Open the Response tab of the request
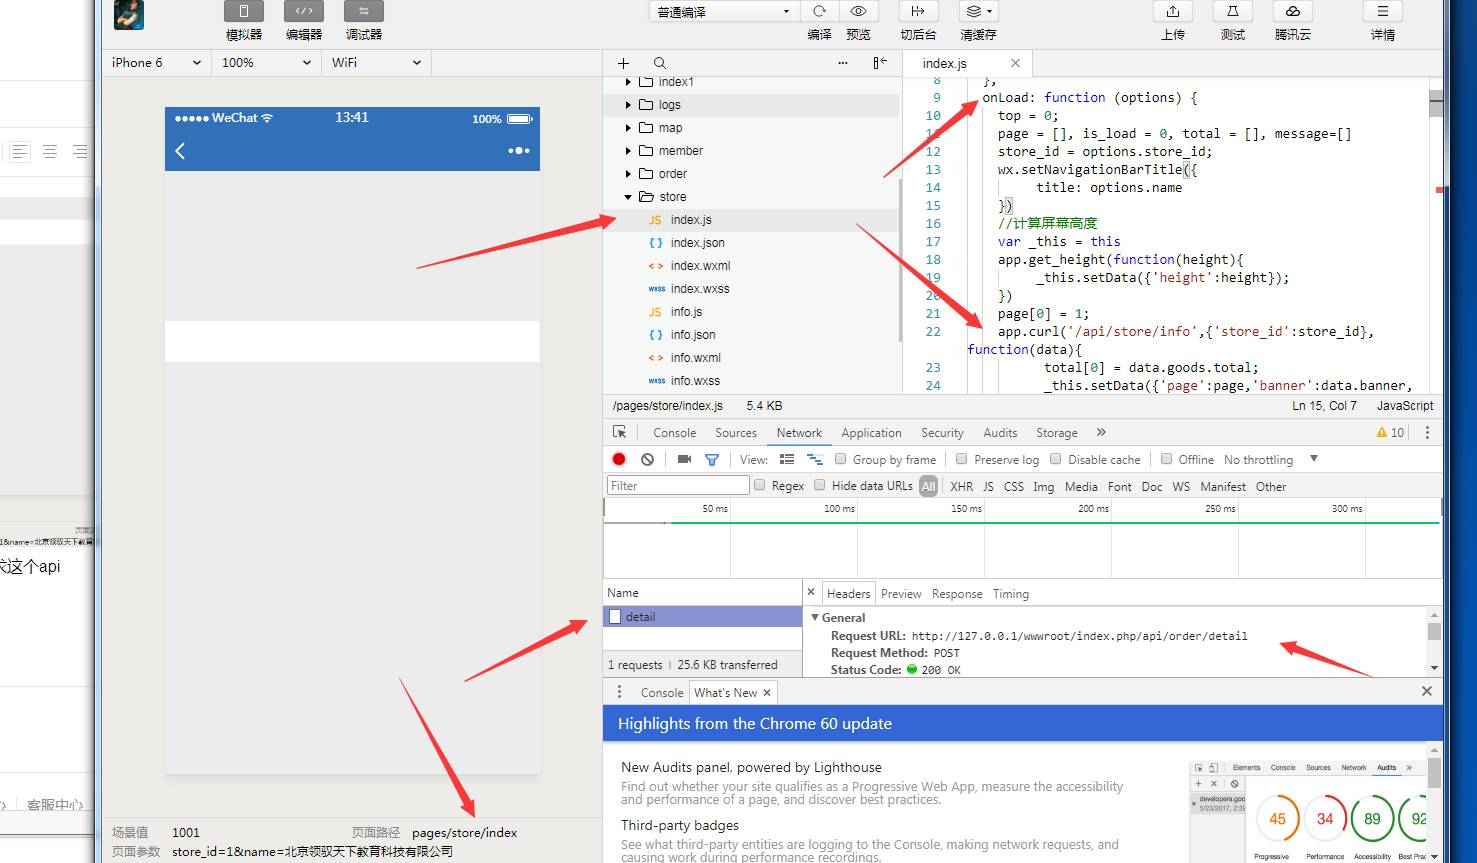Viewport: 1477px width, 863px height. (x=956, y=594)
